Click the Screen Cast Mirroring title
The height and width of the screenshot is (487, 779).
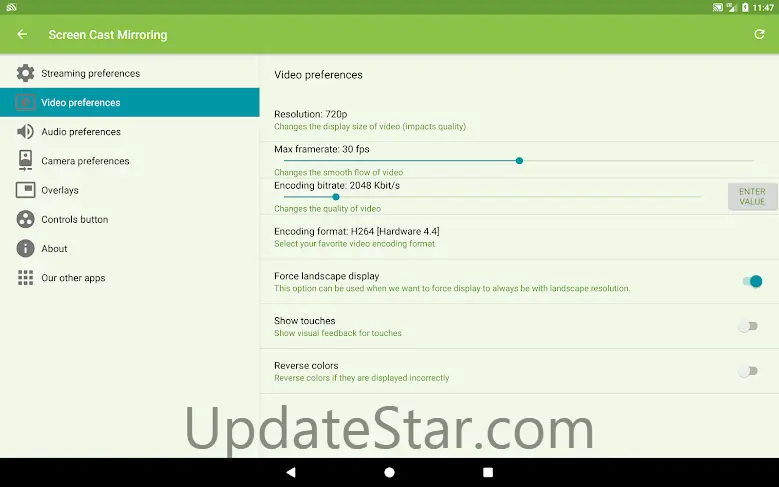coord(108,35)
